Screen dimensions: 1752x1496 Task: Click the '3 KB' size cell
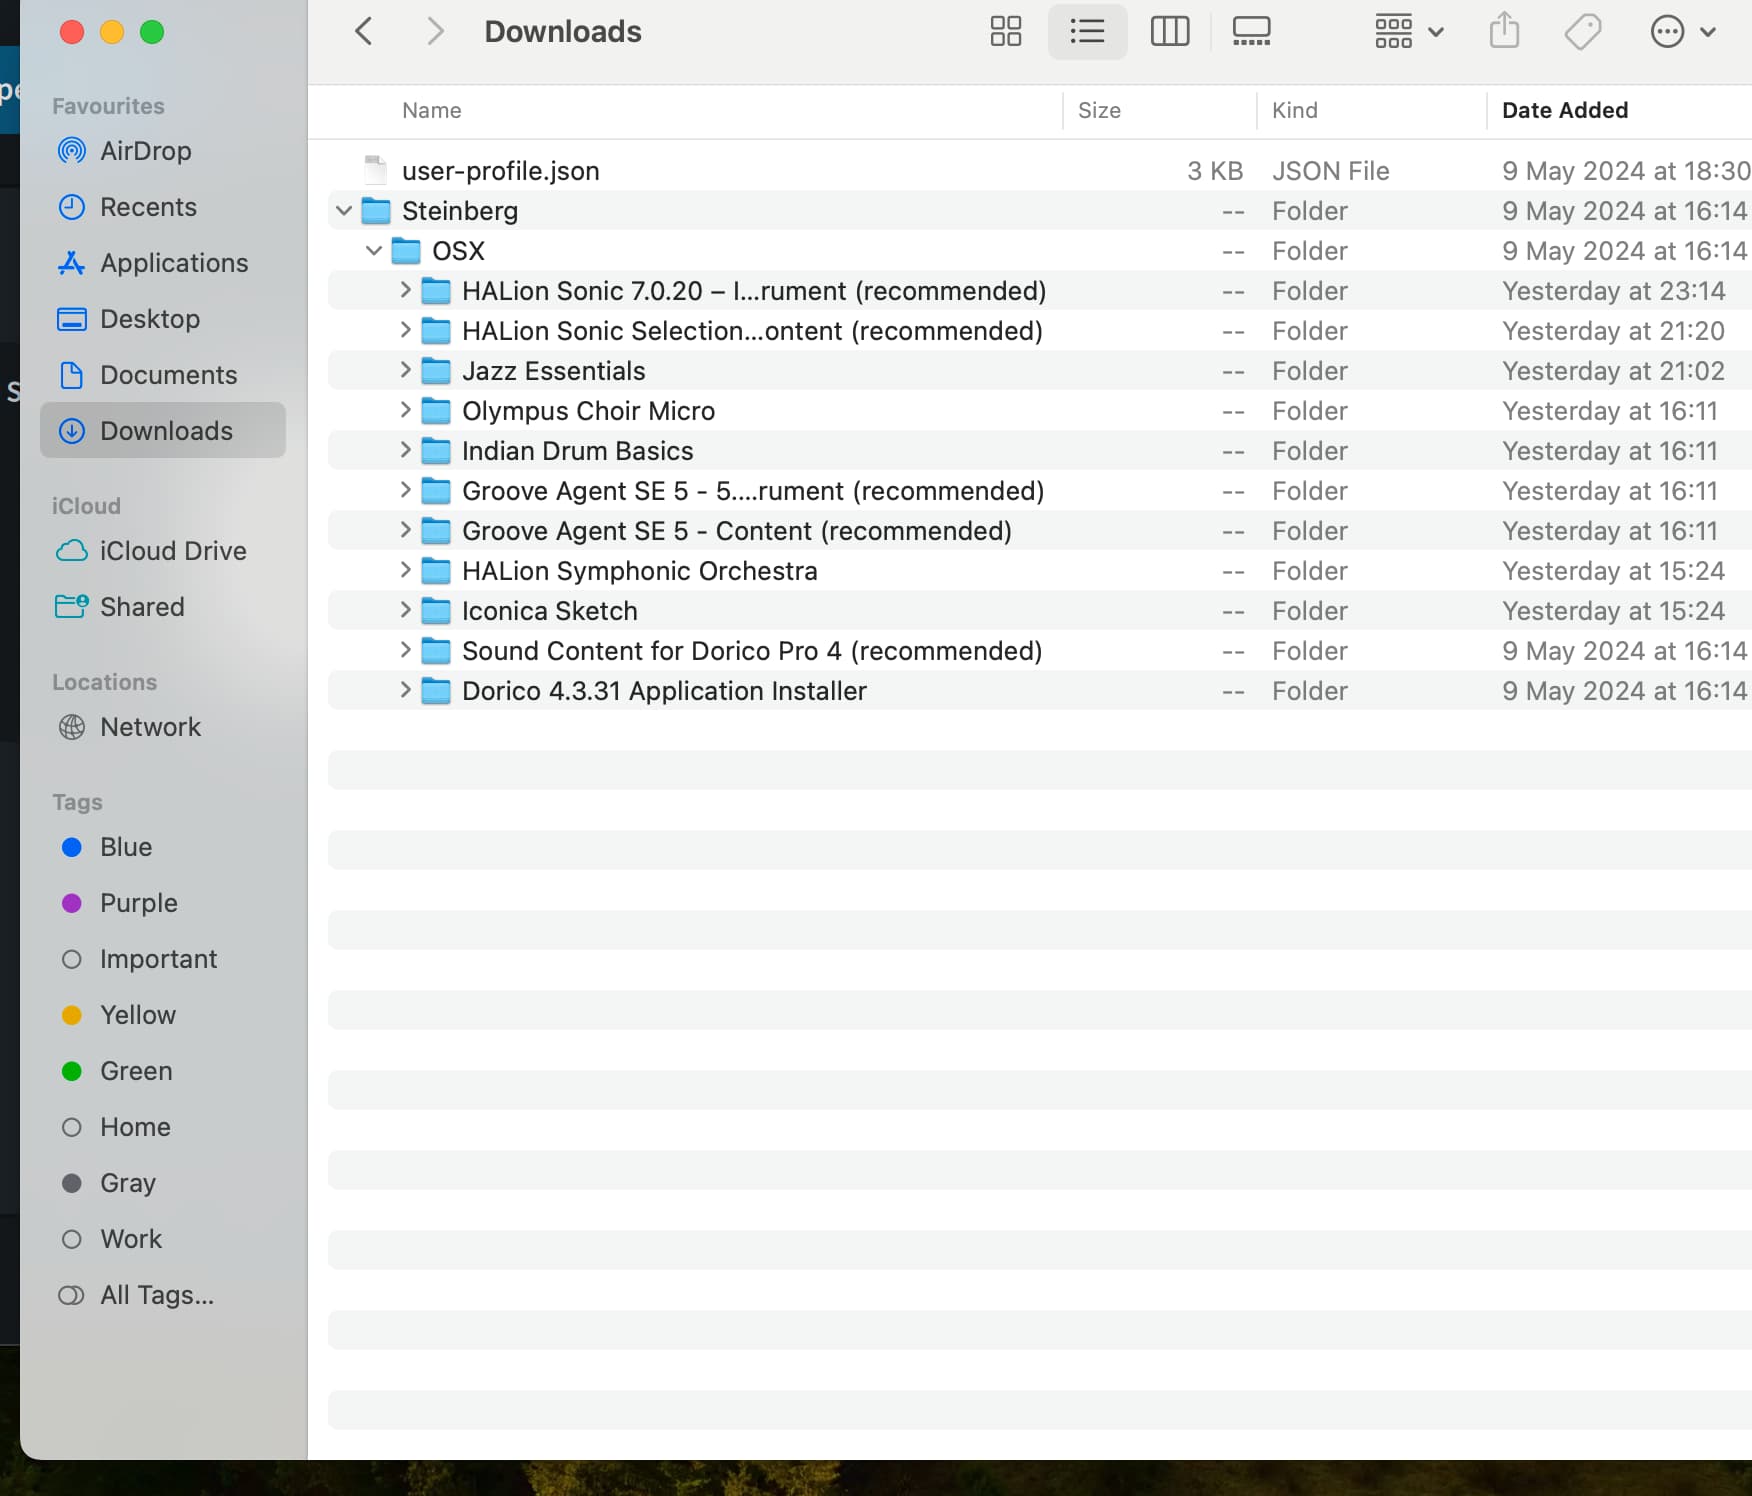pos(1215,171)
